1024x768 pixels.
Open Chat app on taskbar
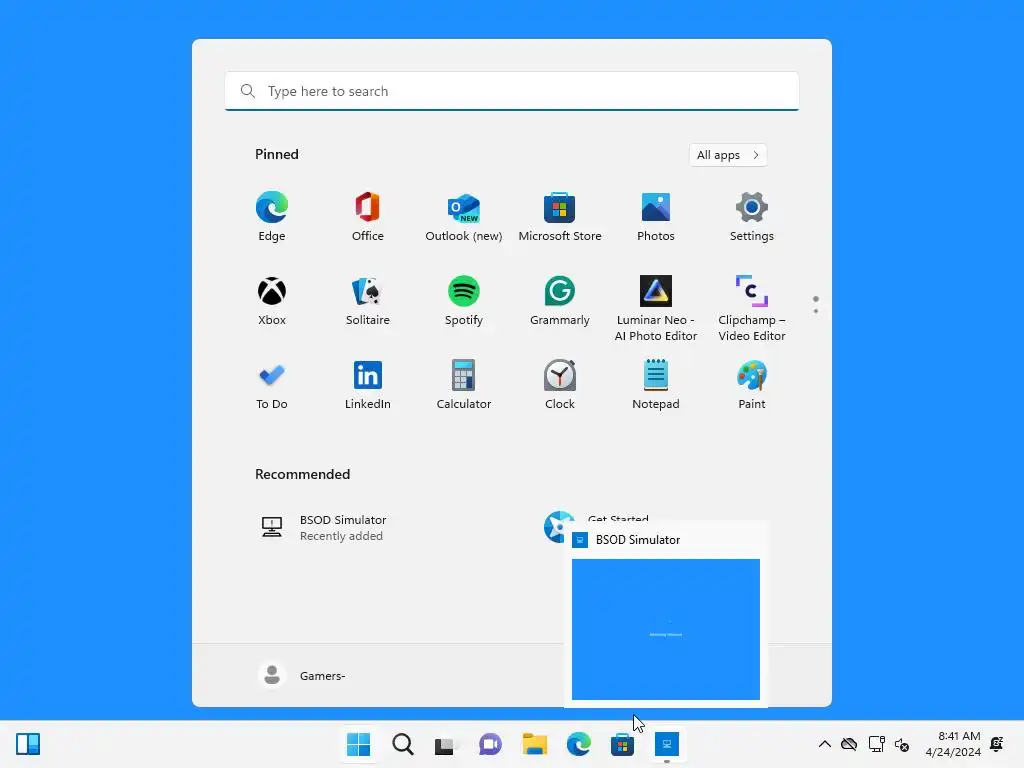490,744
